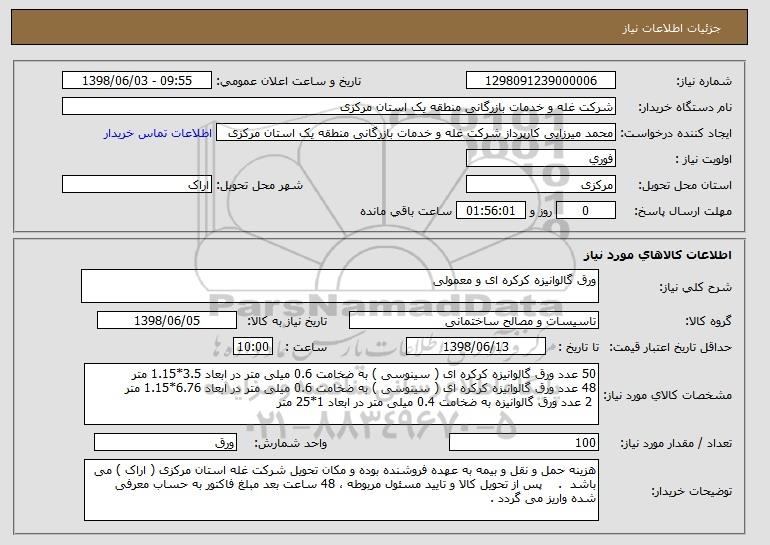Click the ایجاد کننده درخواست field
Image resolution: width=770 pixels, height=545 pixels.
point(416,133)
